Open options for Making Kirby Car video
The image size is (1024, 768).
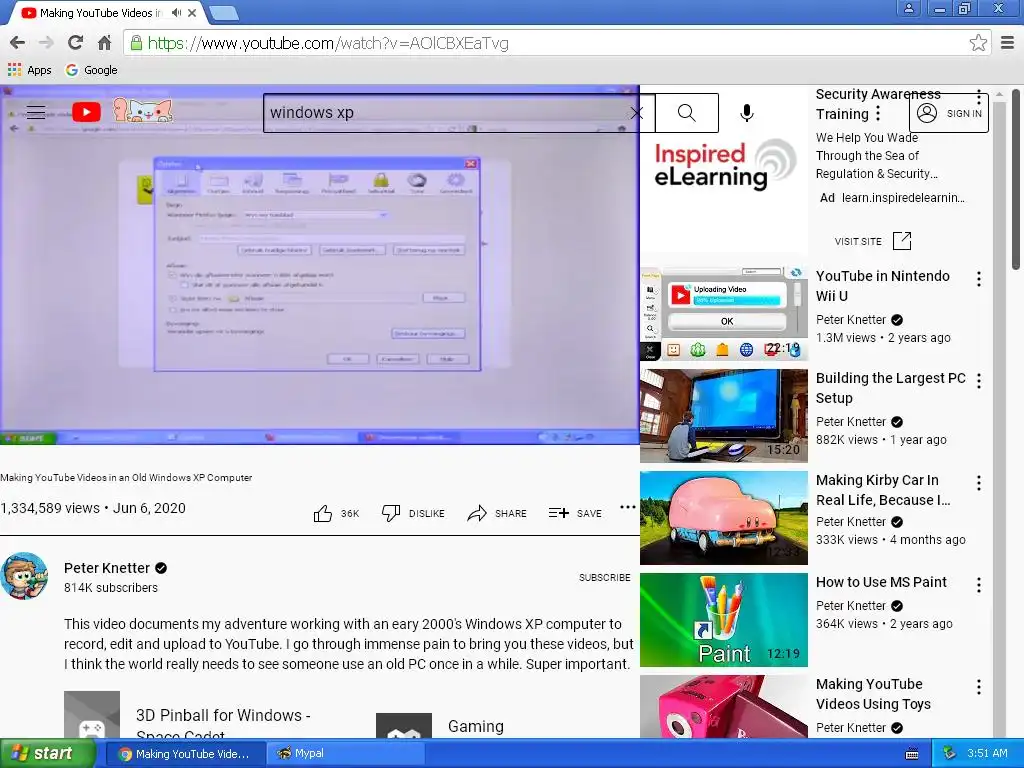tap(978, 483)
